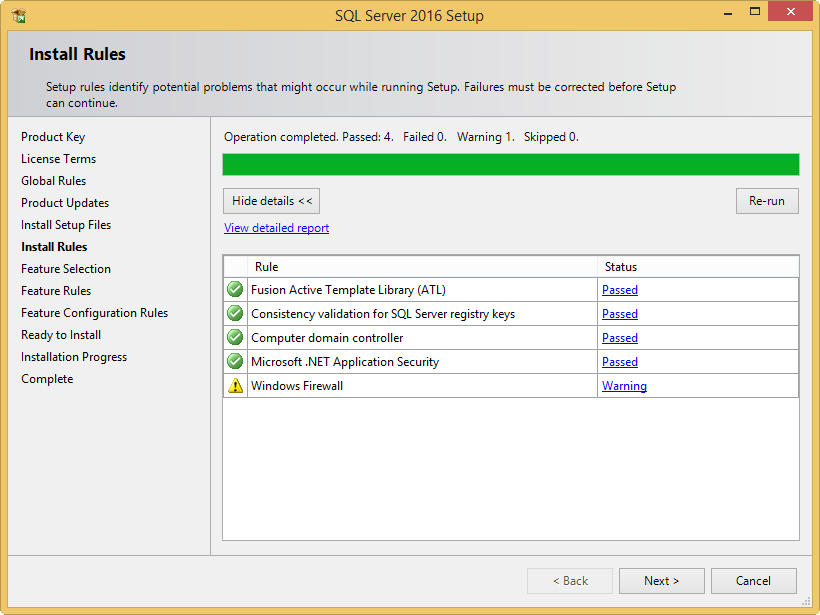This screenshot has width=820, height=615.
Task: Open the Warning status for Windows Firewall
Action: pyautogui.click(x=624, y=386)
